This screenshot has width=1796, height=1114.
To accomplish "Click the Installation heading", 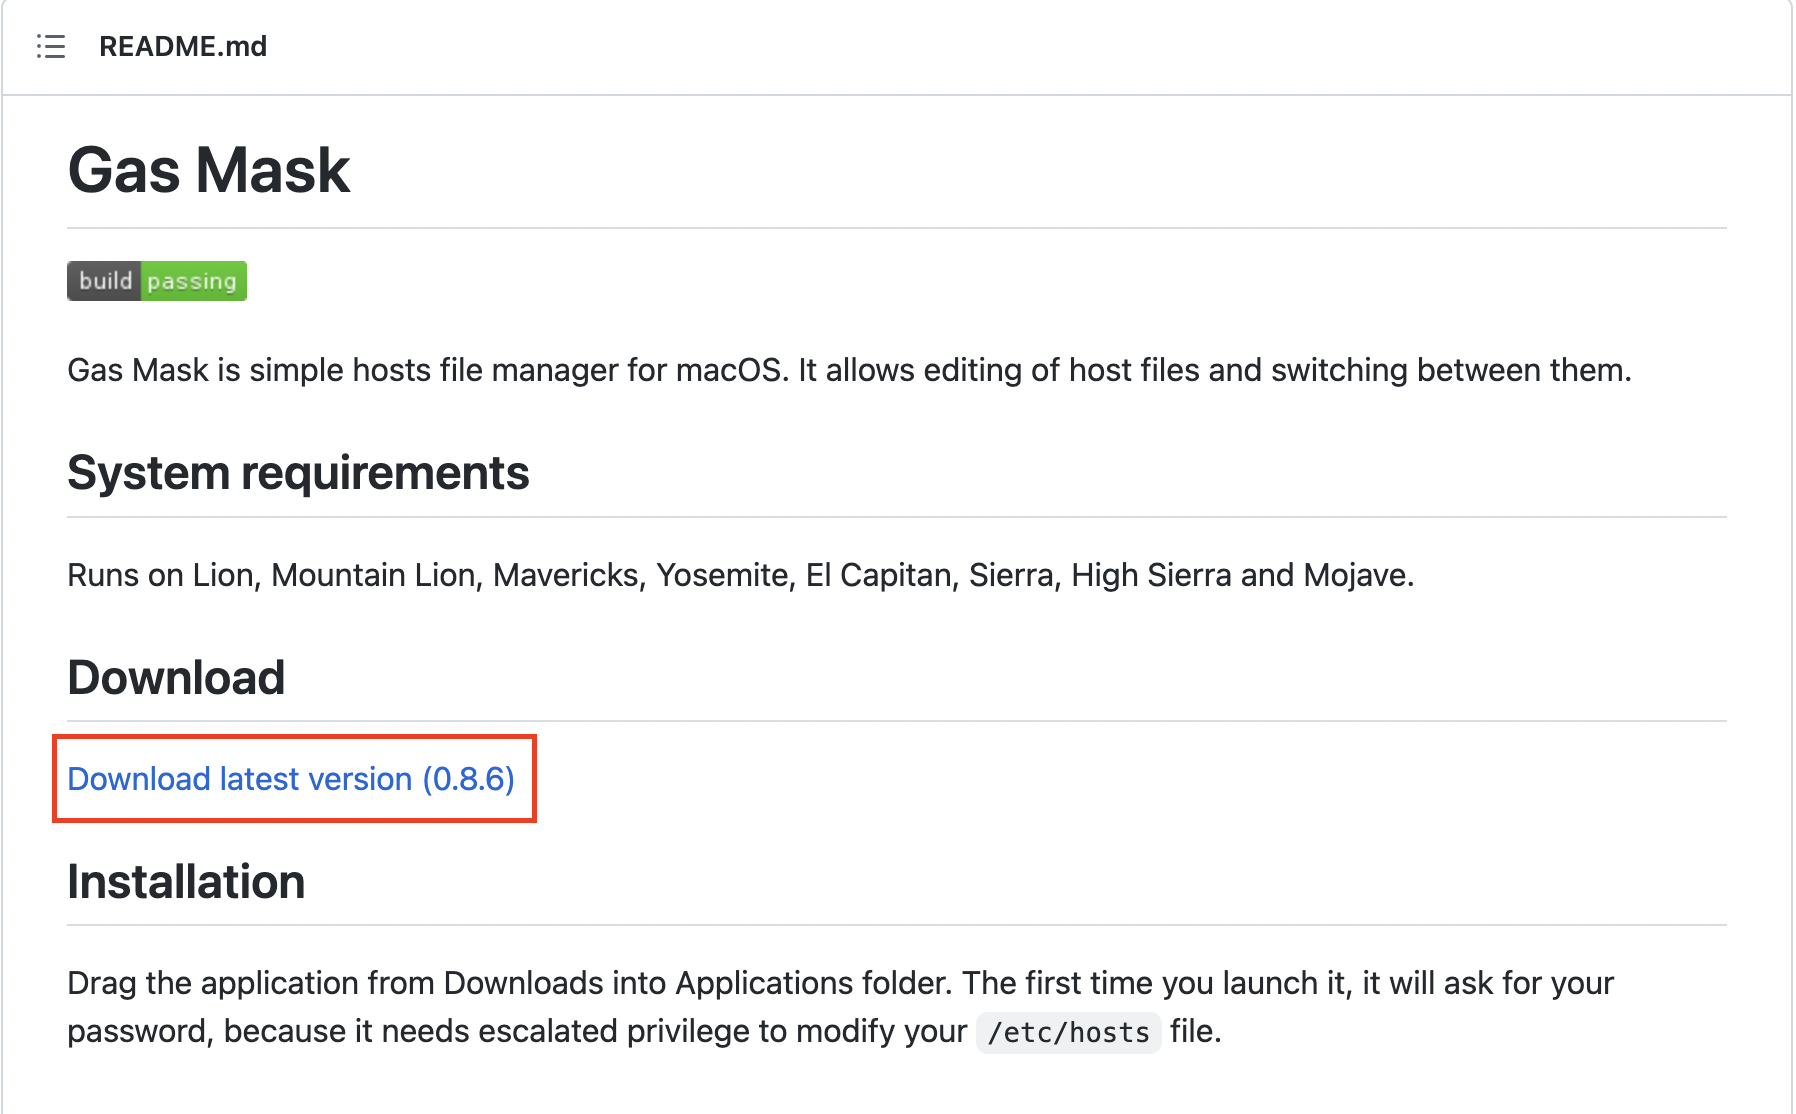I will click(x=186, y=882).
